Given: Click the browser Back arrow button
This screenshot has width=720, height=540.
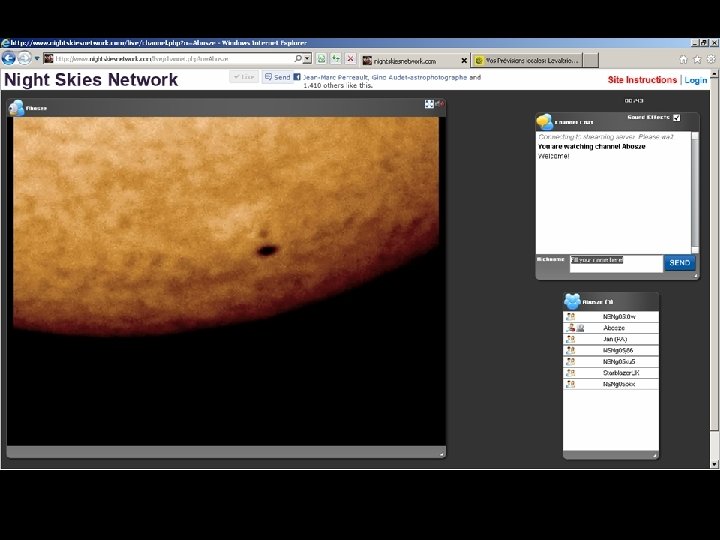Looking at the screenshot, I should 9,59.
